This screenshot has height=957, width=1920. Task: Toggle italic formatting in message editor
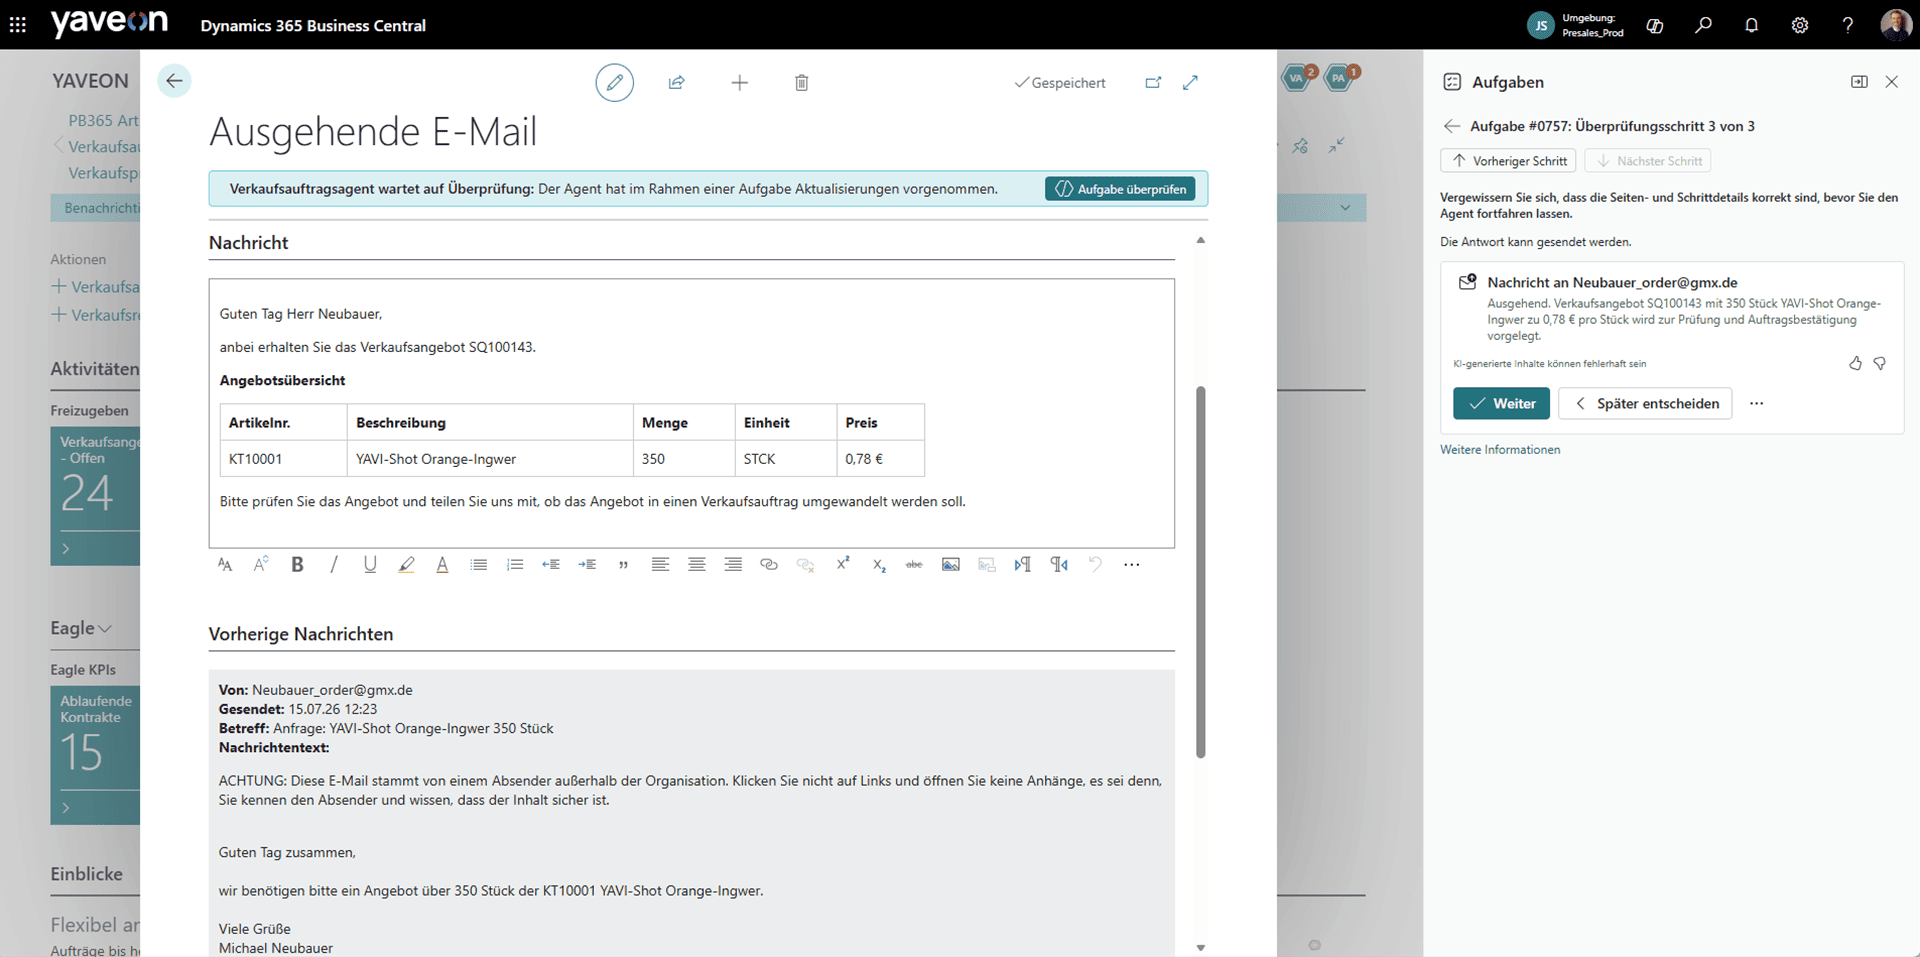tap(333, 565)
